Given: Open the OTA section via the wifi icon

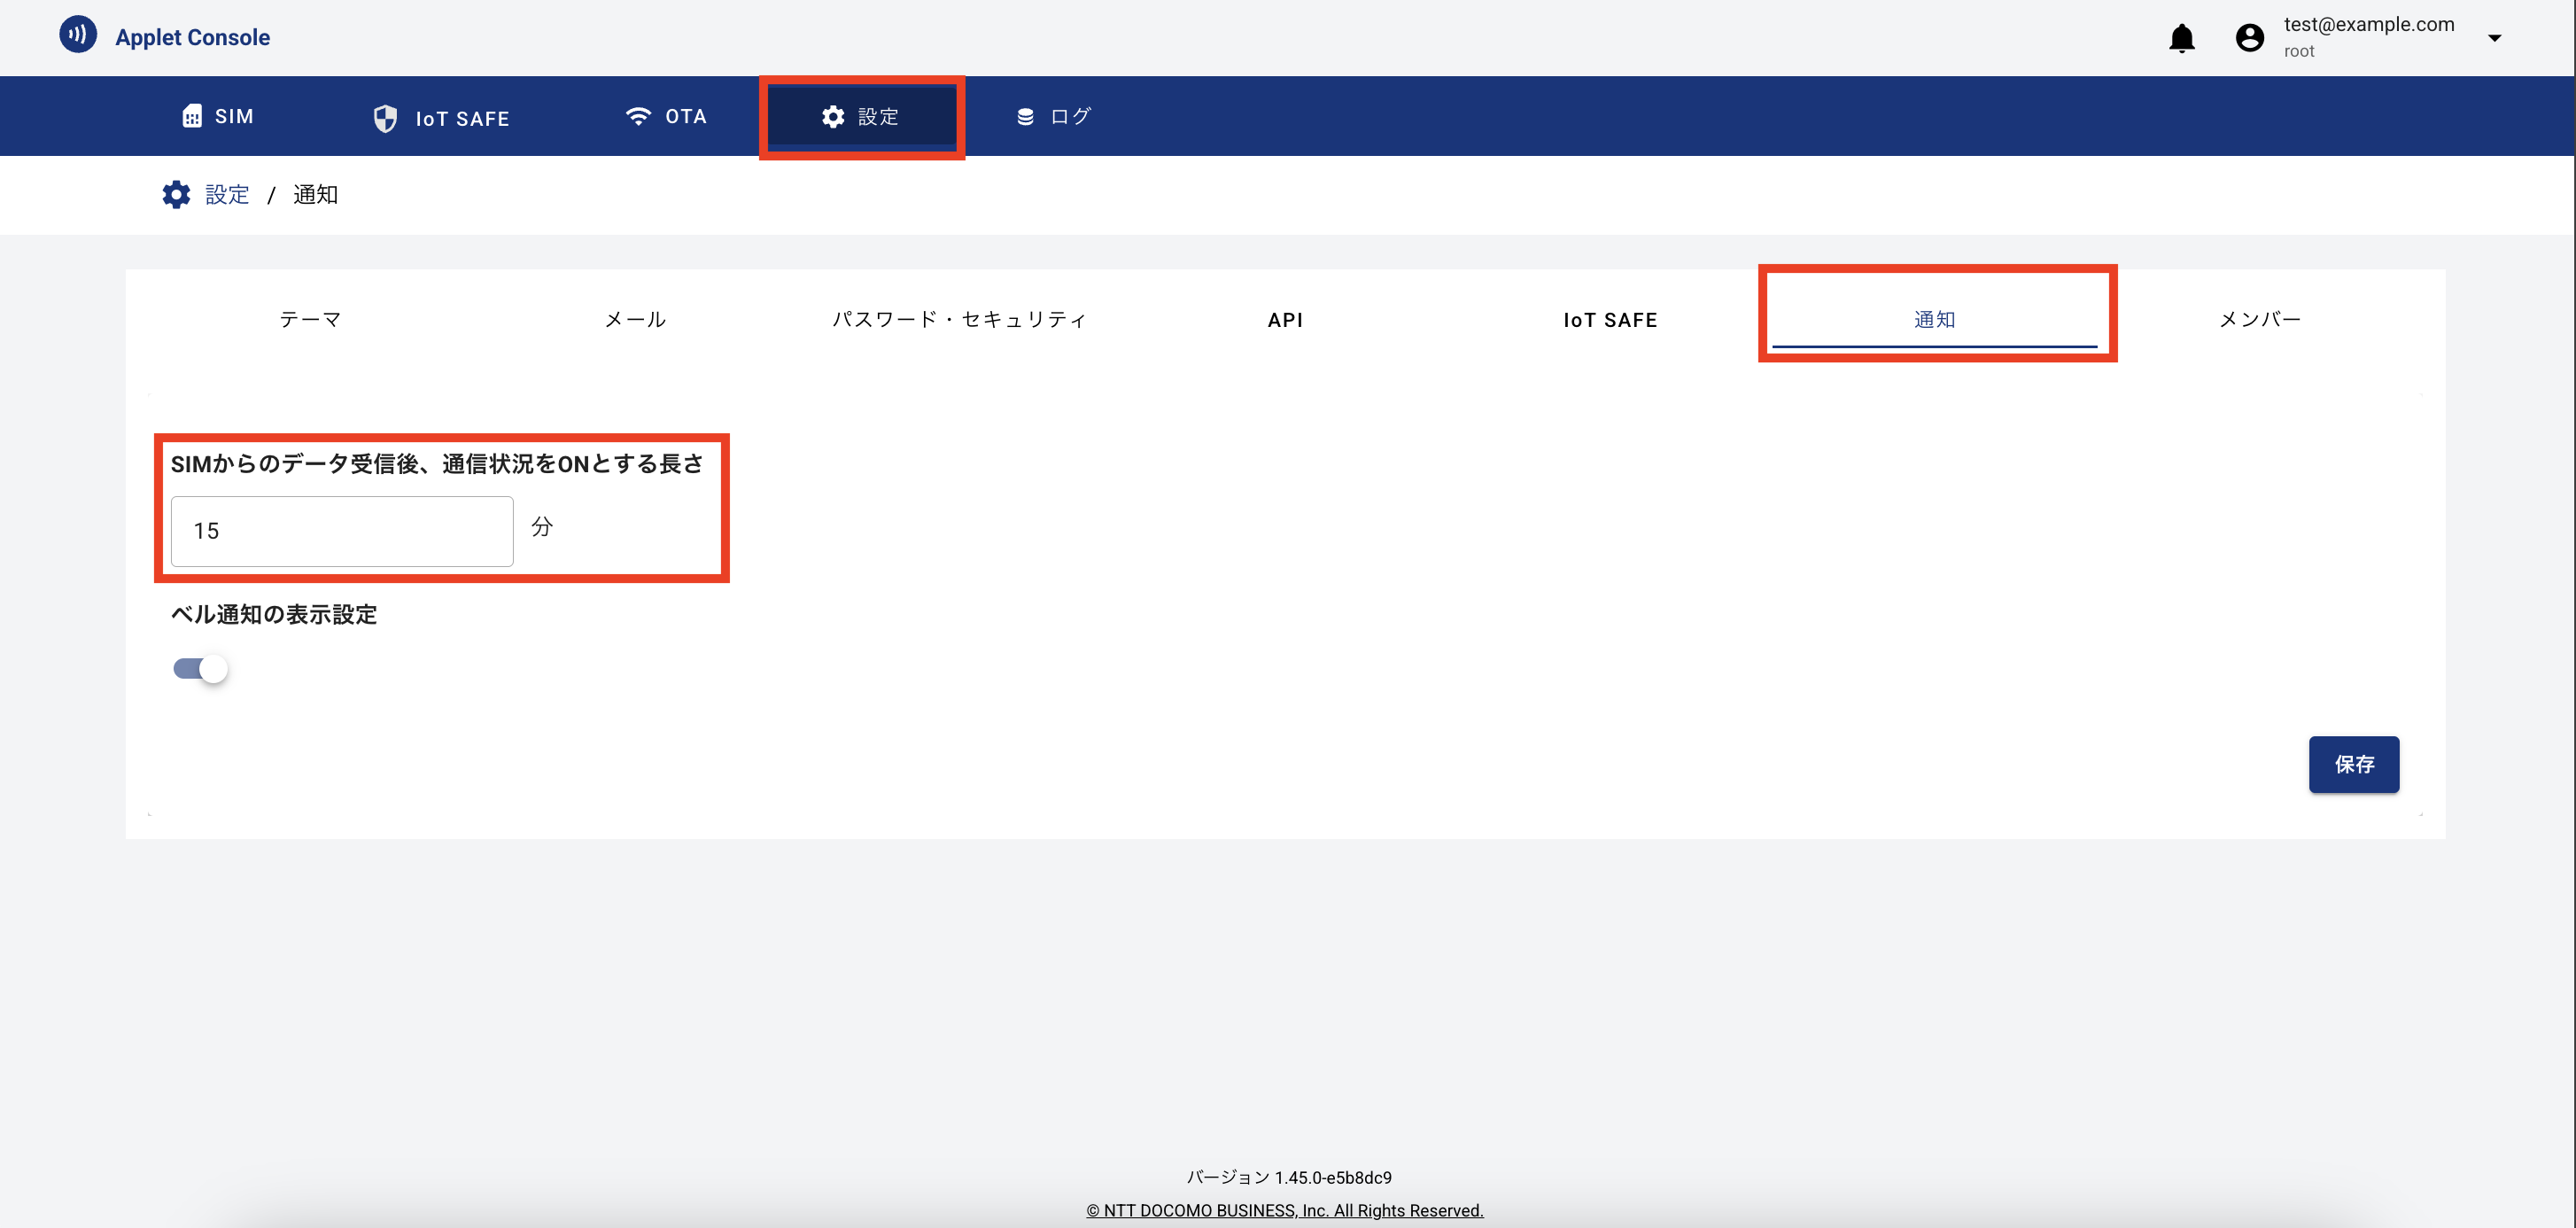Looking at the screenshot, I should pyautogui.click(x=637, y=115).
